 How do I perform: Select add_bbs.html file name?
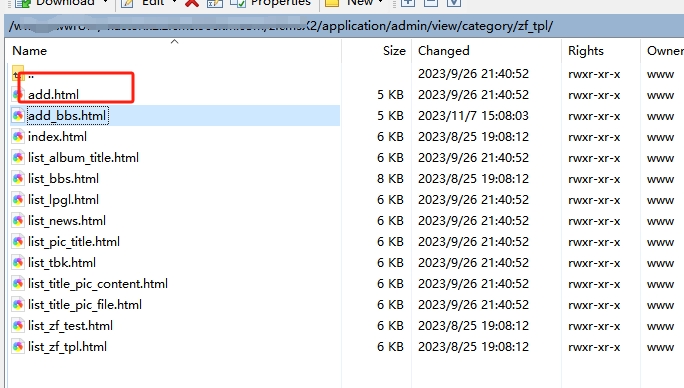[x=67, y=116]
